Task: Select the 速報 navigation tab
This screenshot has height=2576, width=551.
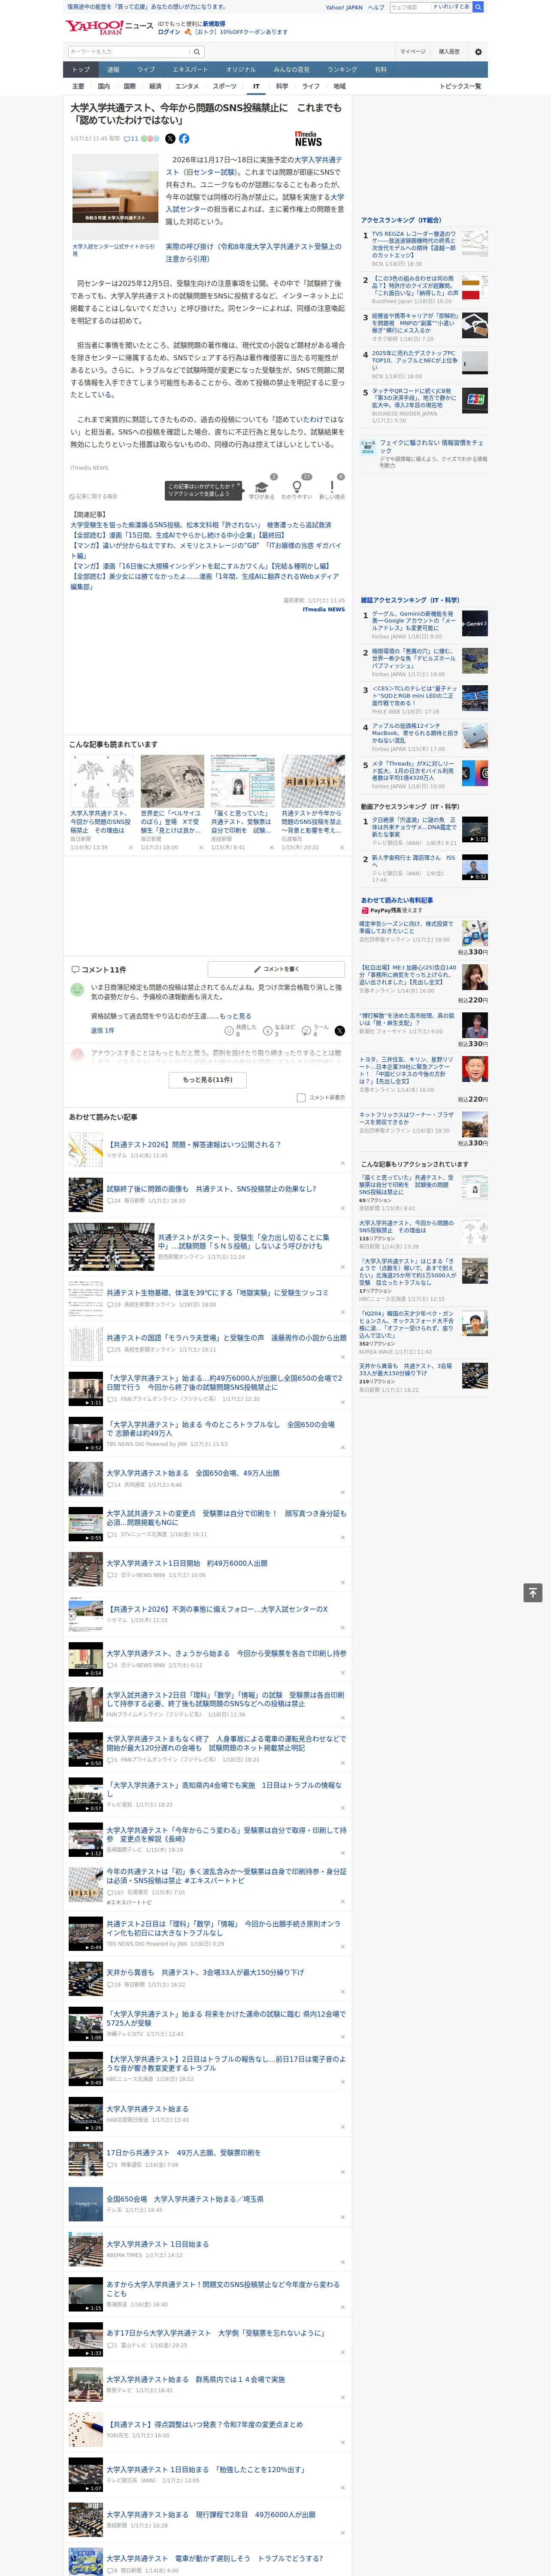Action: pos(113,69)
